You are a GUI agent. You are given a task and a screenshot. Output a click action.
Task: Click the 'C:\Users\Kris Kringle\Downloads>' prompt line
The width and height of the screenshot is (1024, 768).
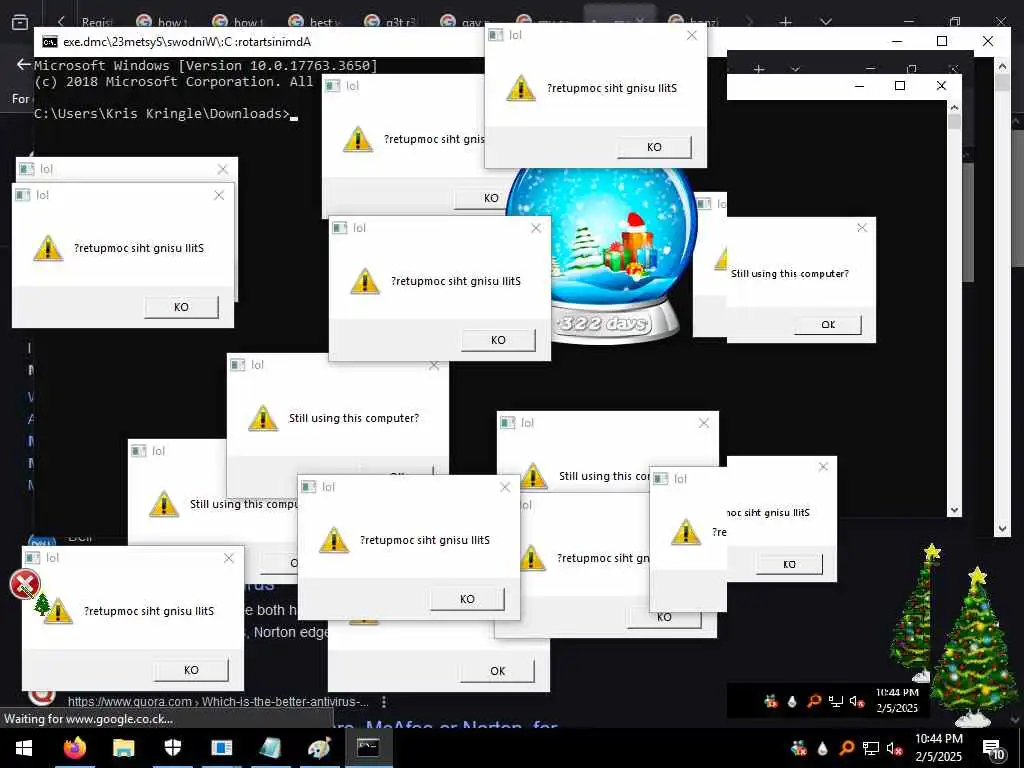coord(161,114)
